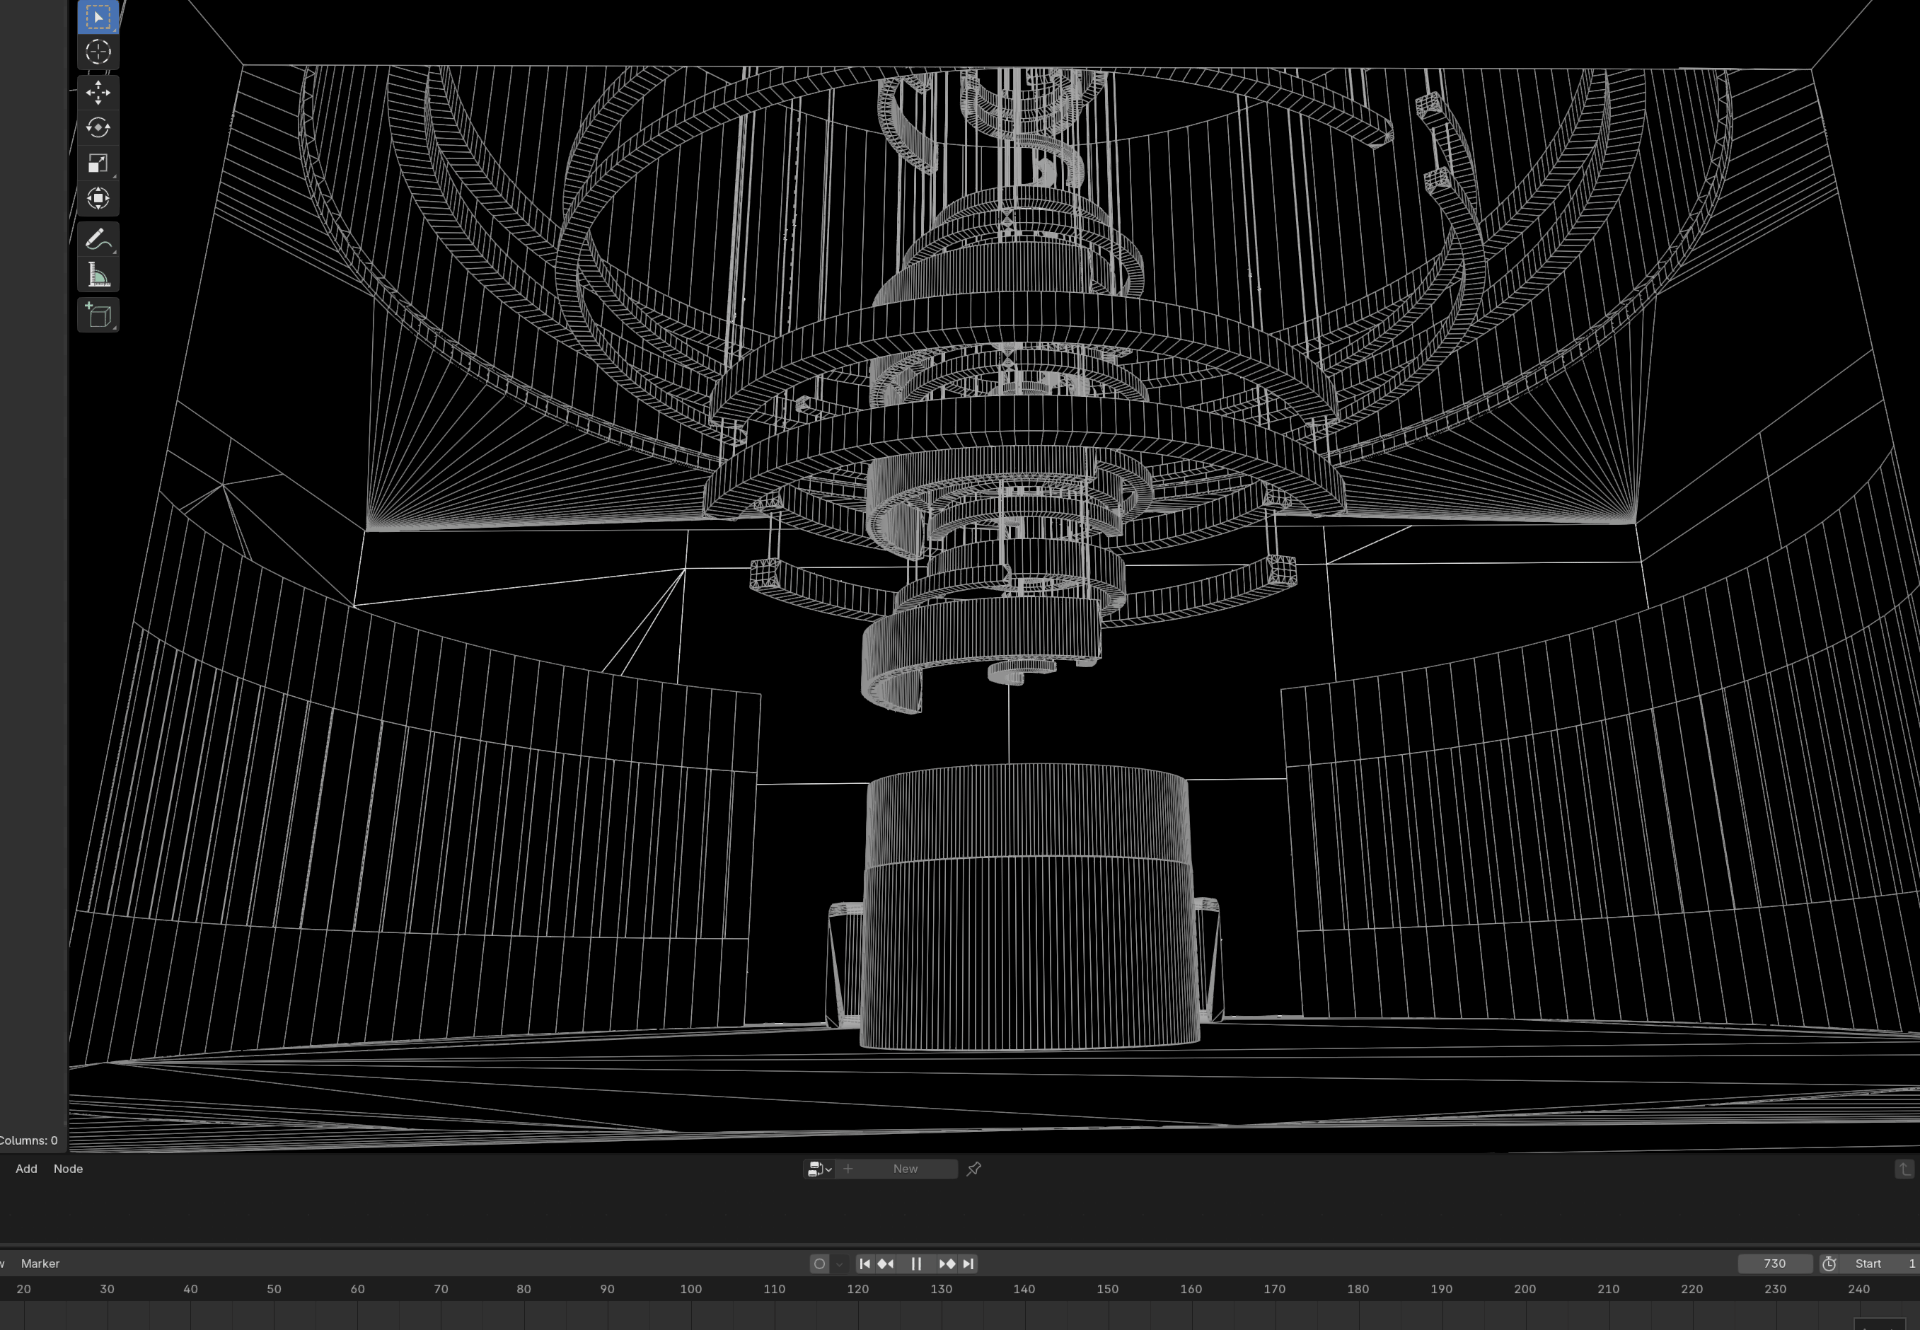Toggle auto keying record button
This screenshot has height=1330, width=1920.
coord(819,1264)
